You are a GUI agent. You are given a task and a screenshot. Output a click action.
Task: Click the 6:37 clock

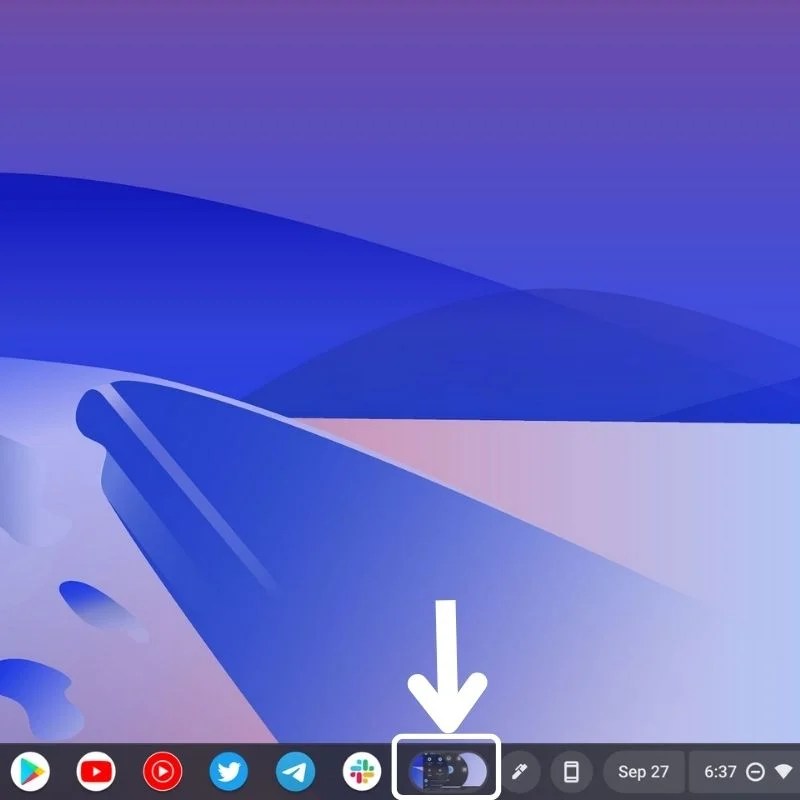coord(720,772)
